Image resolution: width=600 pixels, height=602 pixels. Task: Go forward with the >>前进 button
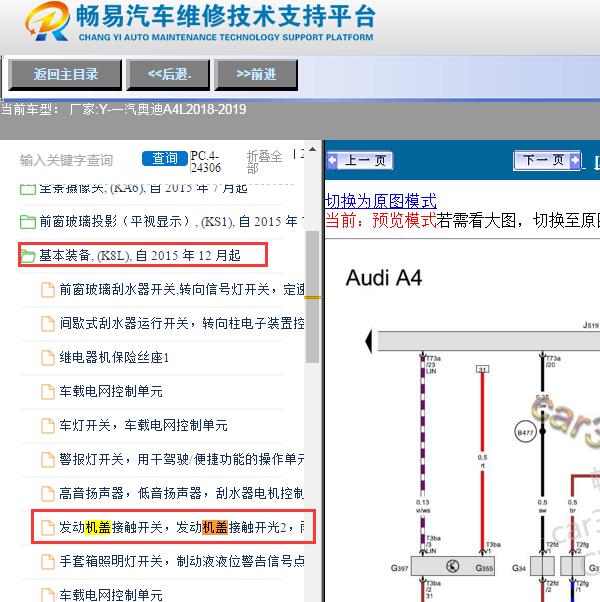tap(256, 74)
